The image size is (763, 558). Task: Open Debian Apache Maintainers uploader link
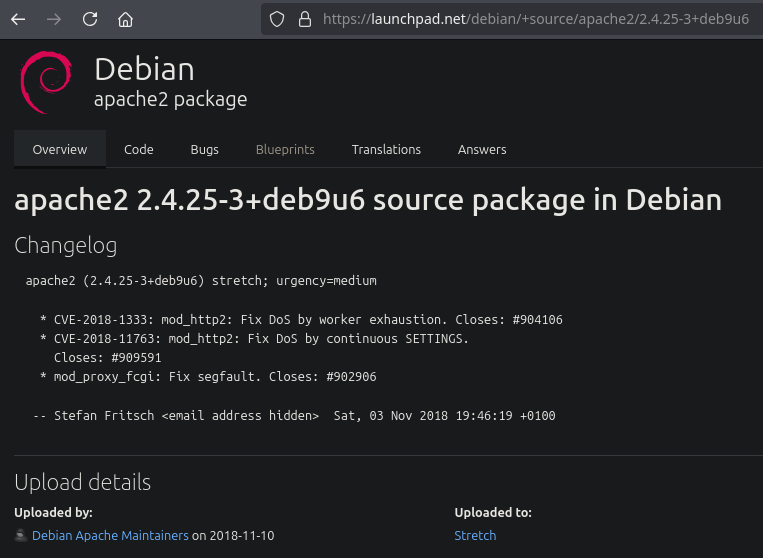[110, 535]
